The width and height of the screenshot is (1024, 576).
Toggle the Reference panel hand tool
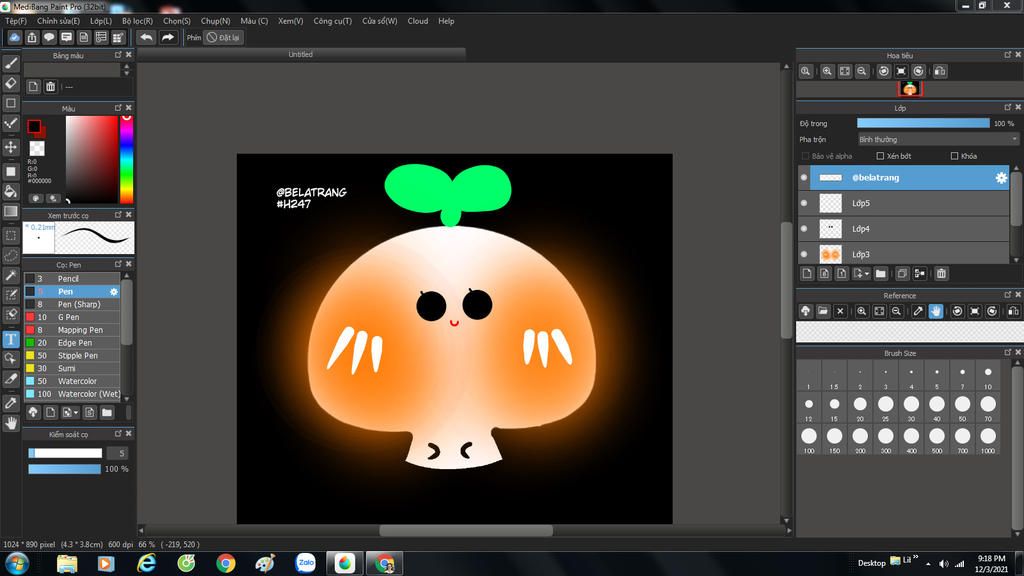(x=936, y=312)
